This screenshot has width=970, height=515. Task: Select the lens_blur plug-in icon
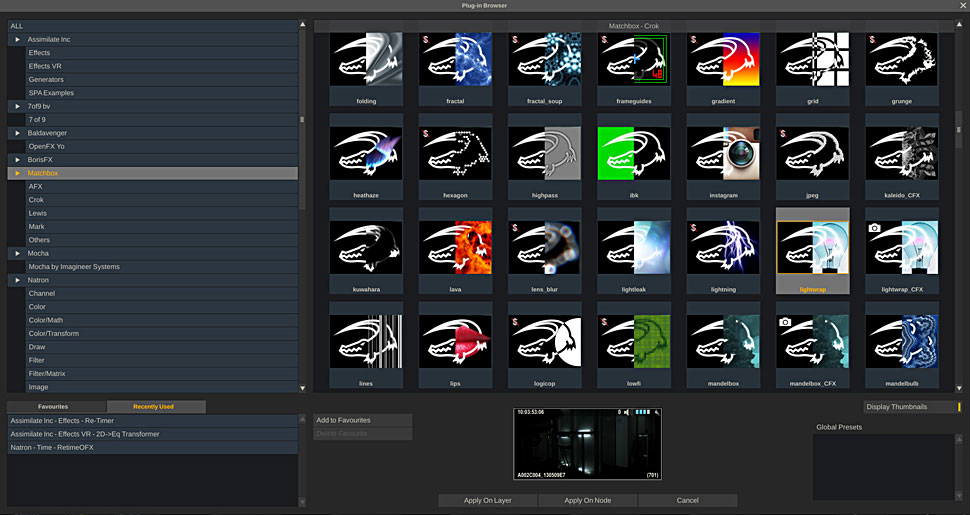click(544, 248)
